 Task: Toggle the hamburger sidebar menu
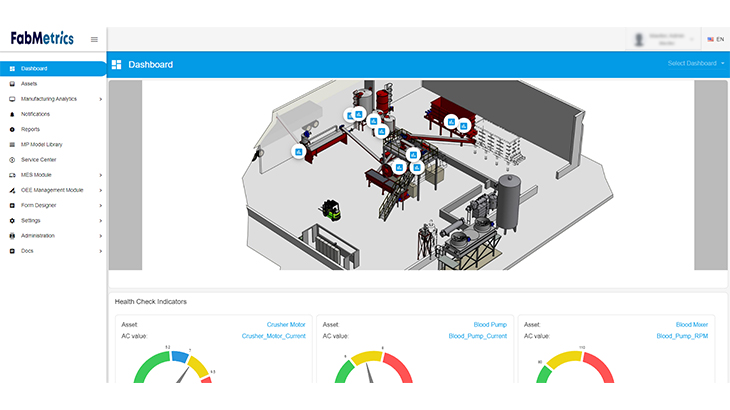94,39
